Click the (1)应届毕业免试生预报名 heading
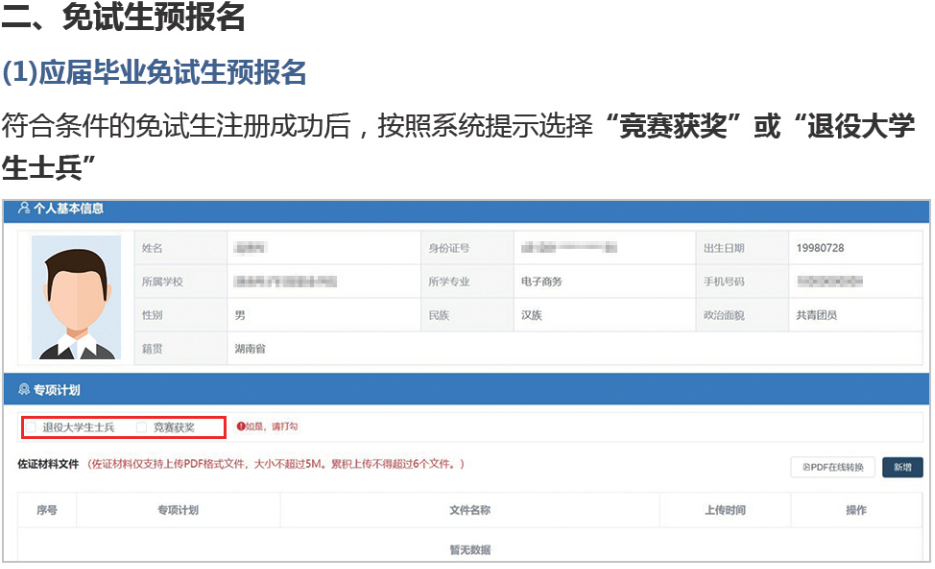The height and width of the screenshot is (569, 935). pos(153,72)
